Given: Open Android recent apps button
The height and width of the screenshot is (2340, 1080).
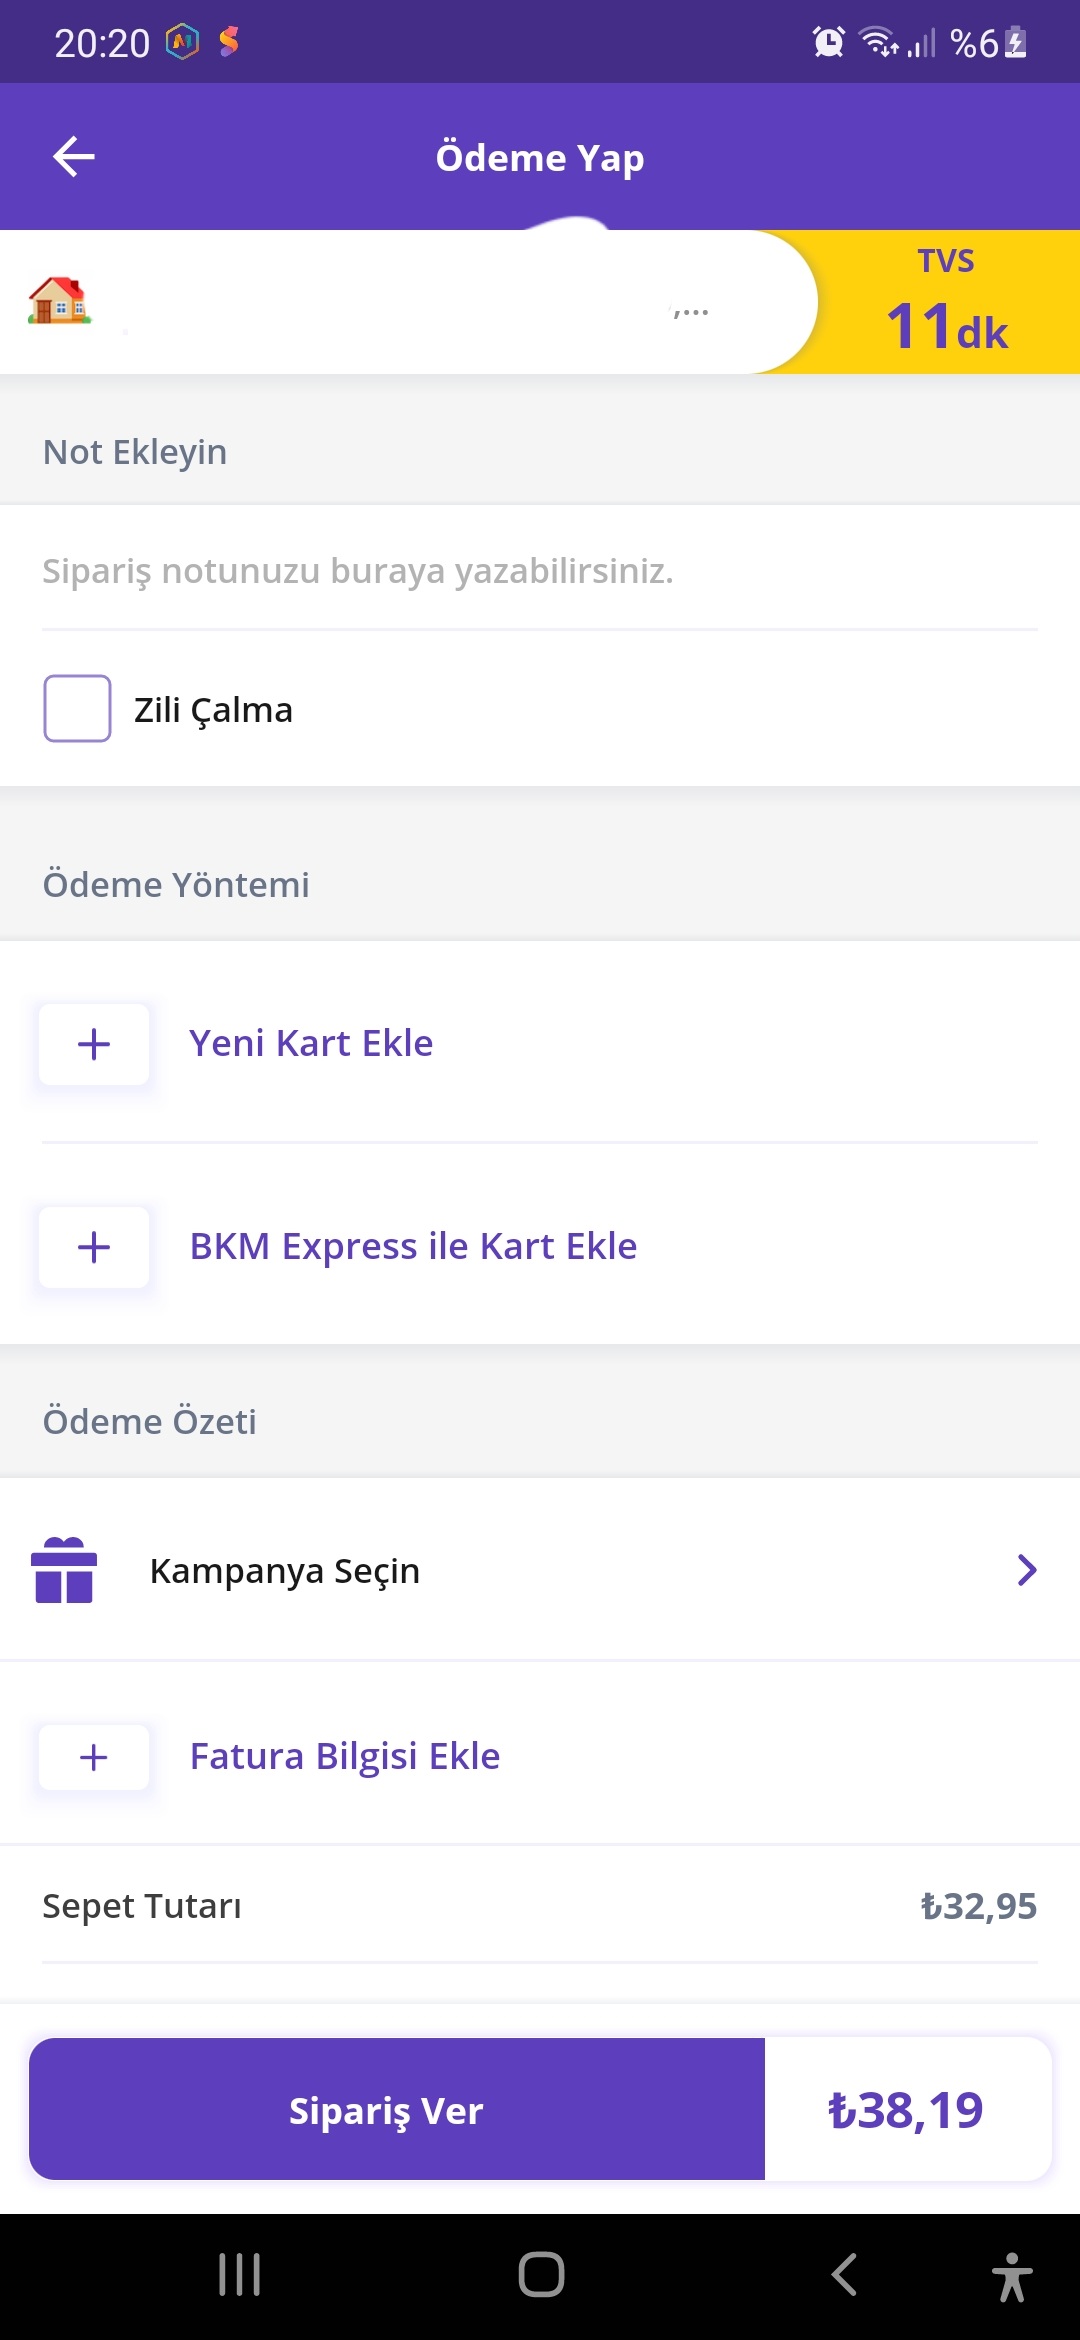Looking at the screenshot, I should pyautogui.click(x=240, y=2275).
